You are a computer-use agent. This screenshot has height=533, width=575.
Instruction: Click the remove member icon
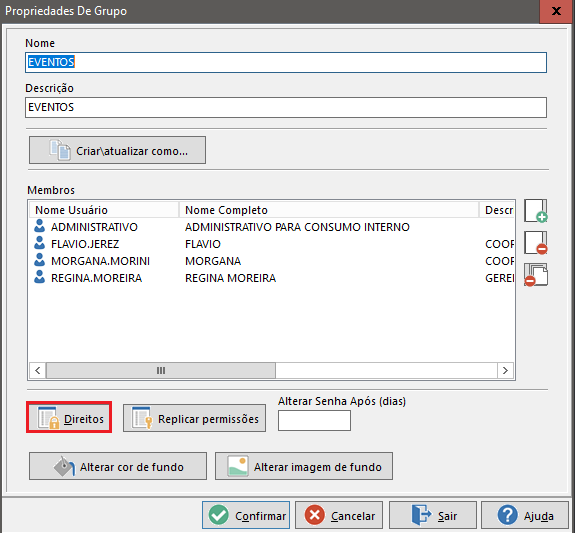click(x=536, y=243)
